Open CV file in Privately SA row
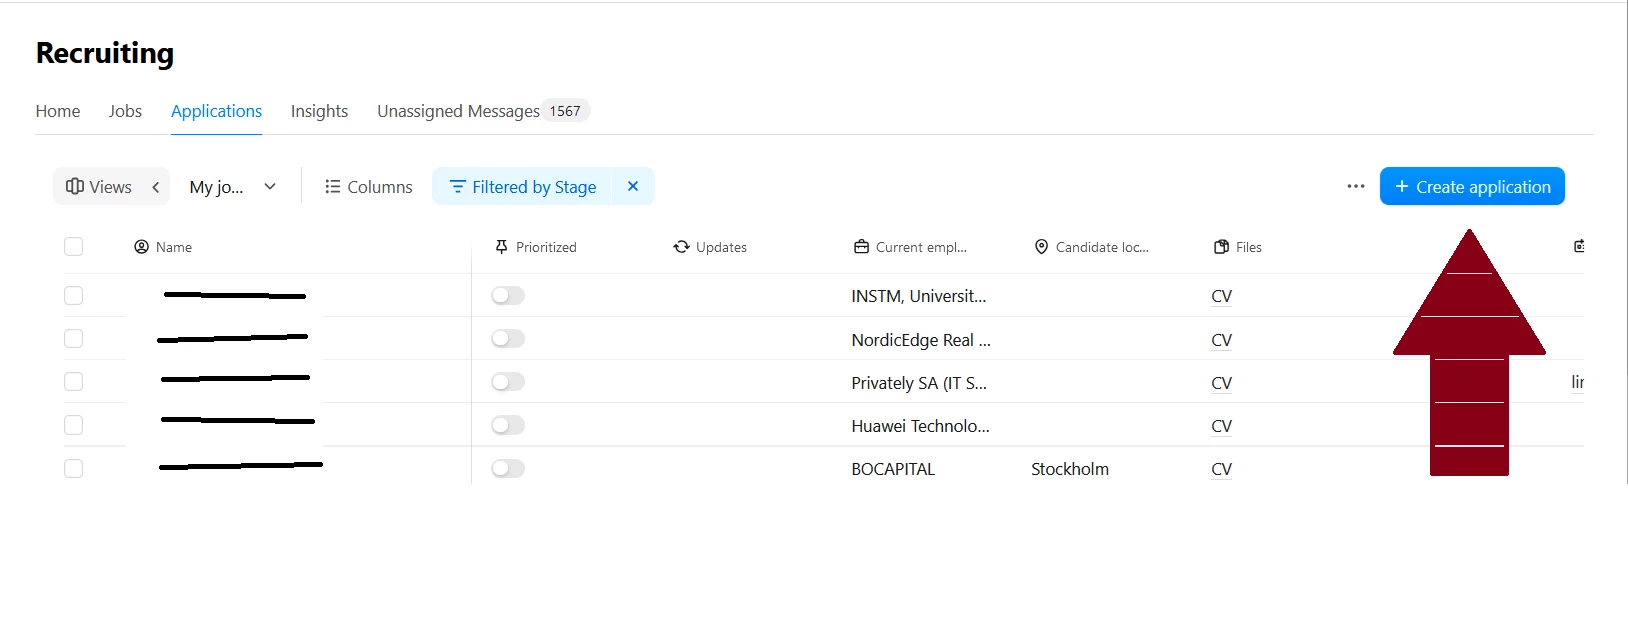The image size is (1628, 631). pos(1221,383)
